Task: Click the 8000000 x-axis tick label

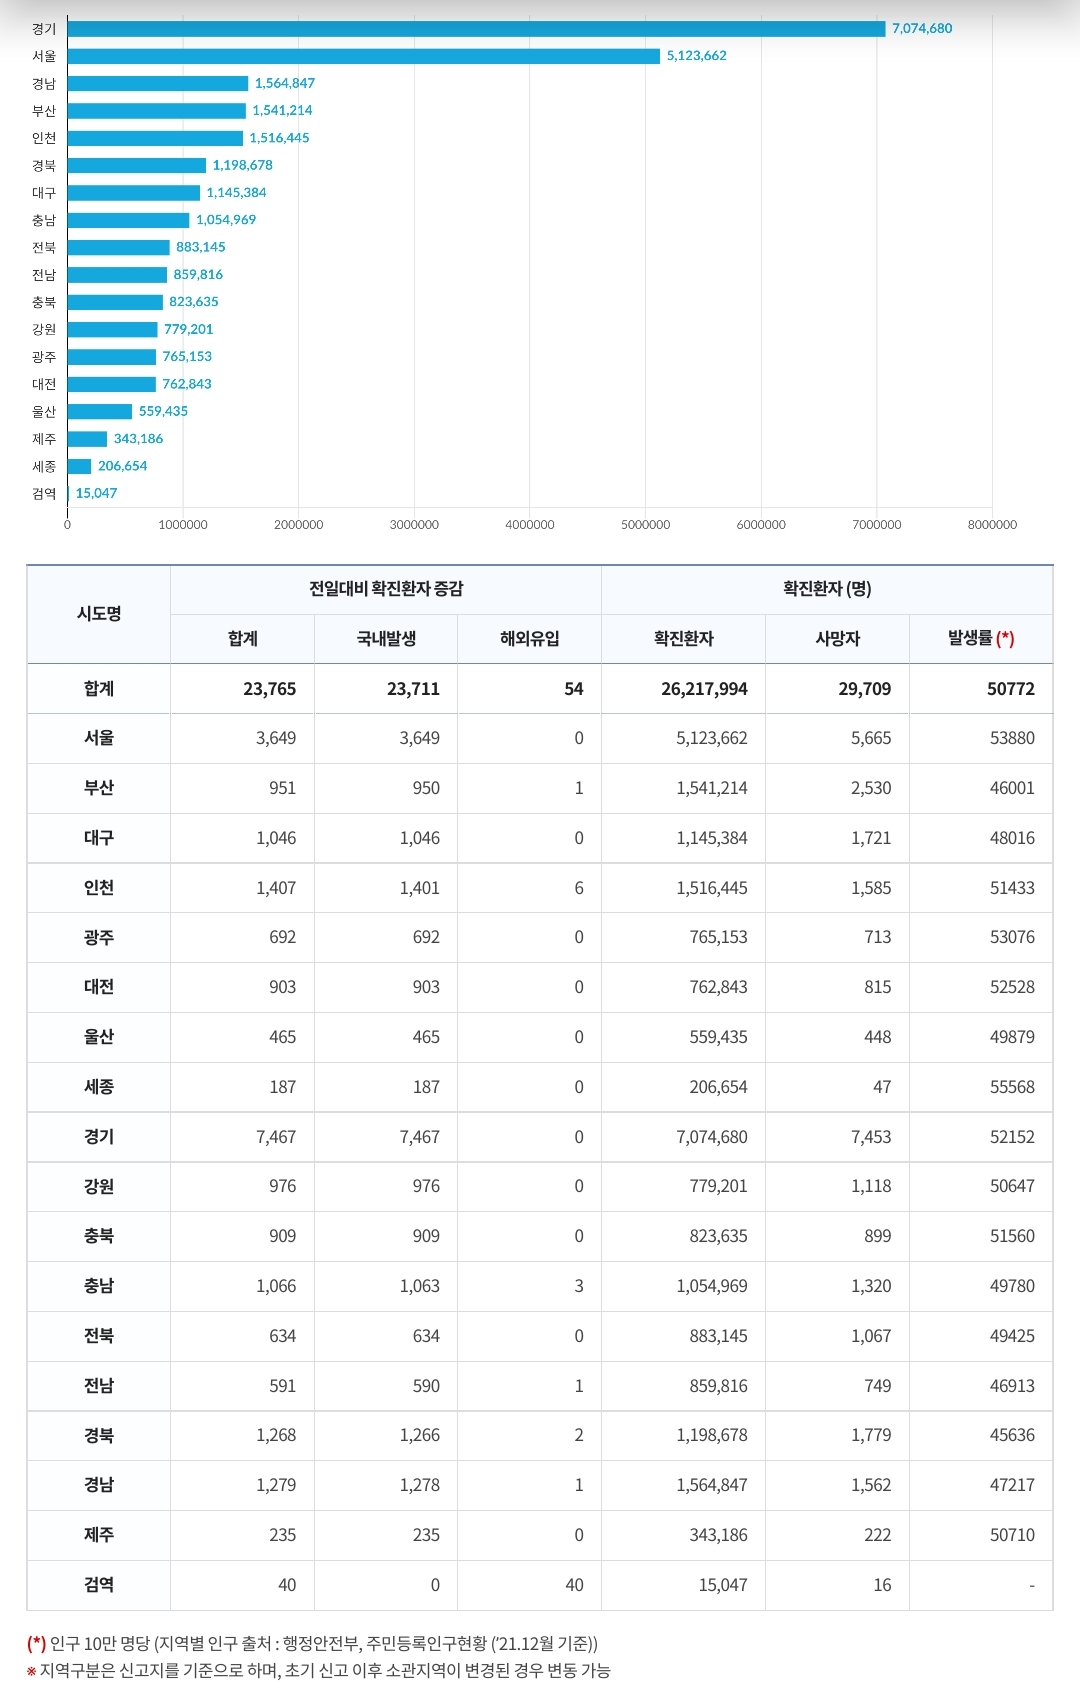Action: click(992, 524)
